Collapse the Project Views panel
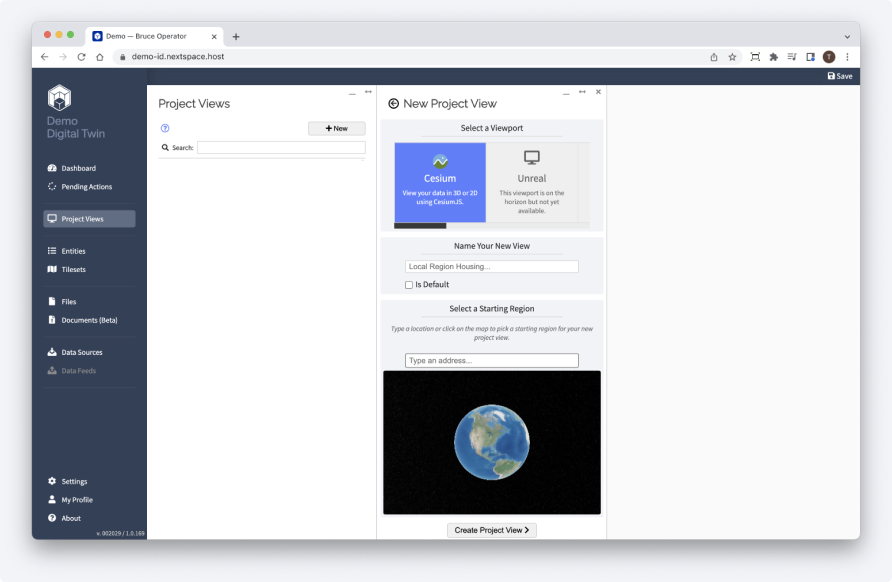892x582 pixels. coord(351,92)
